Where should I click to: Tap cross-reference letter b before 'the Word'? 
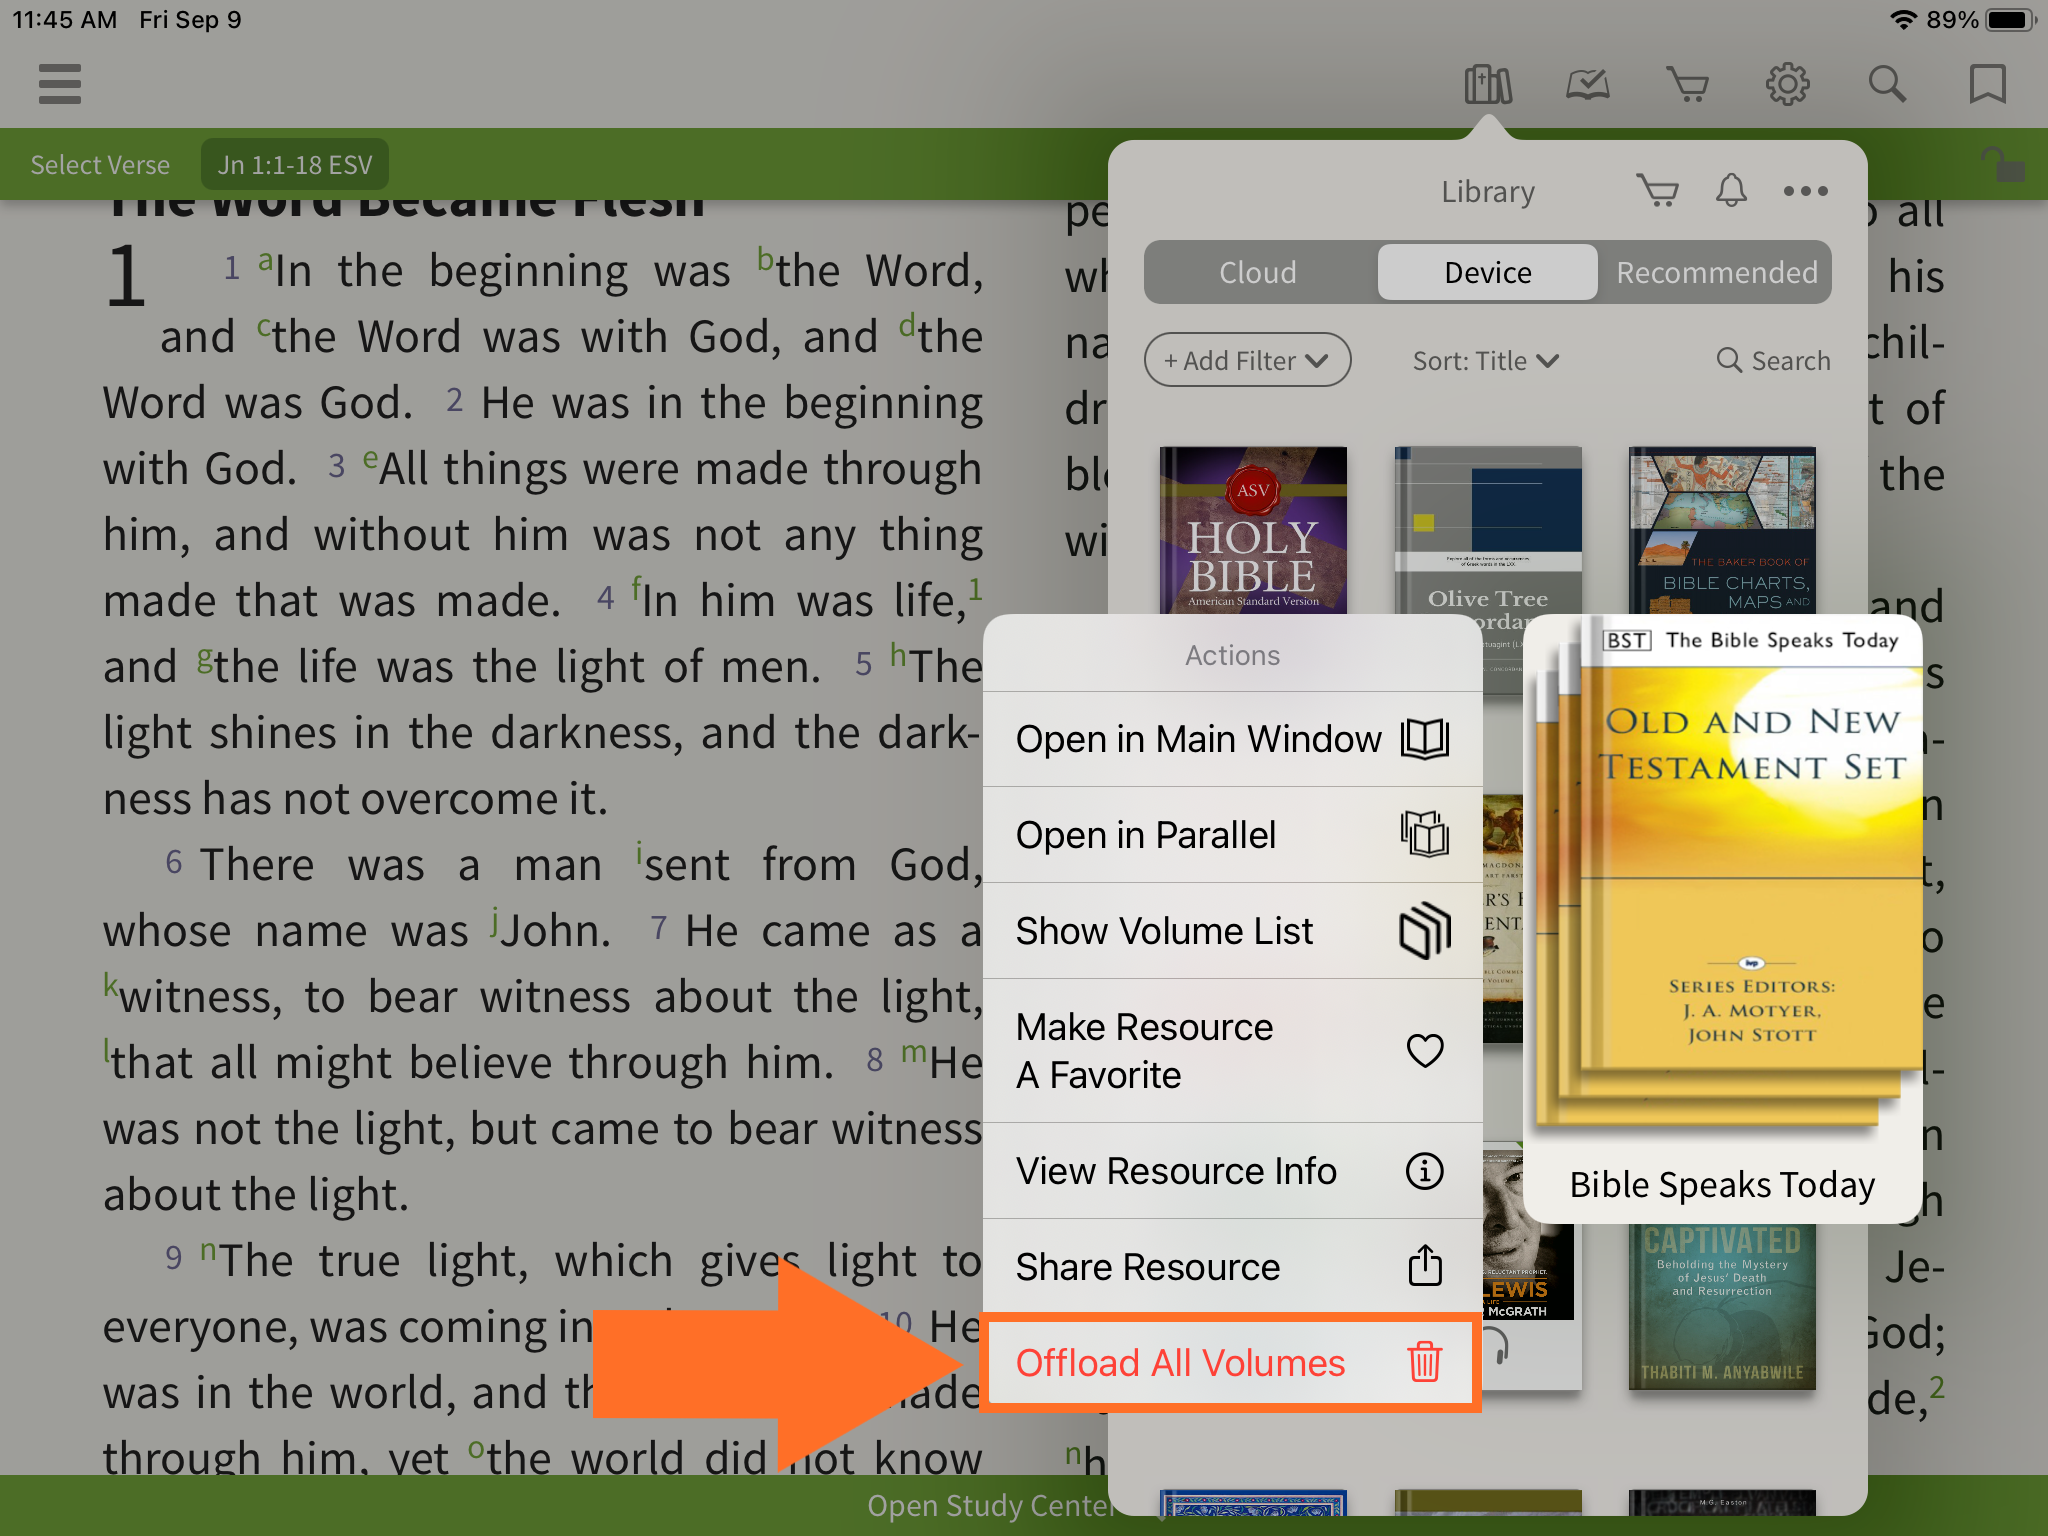click(765, 259)
